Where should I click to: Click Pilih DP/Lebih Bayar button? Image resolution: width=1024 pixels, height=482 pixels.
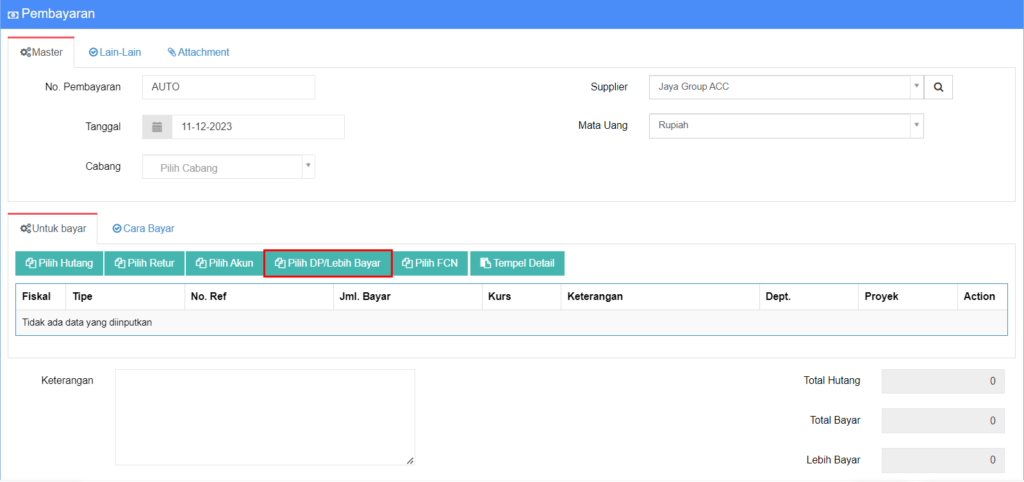click(327, 263)
